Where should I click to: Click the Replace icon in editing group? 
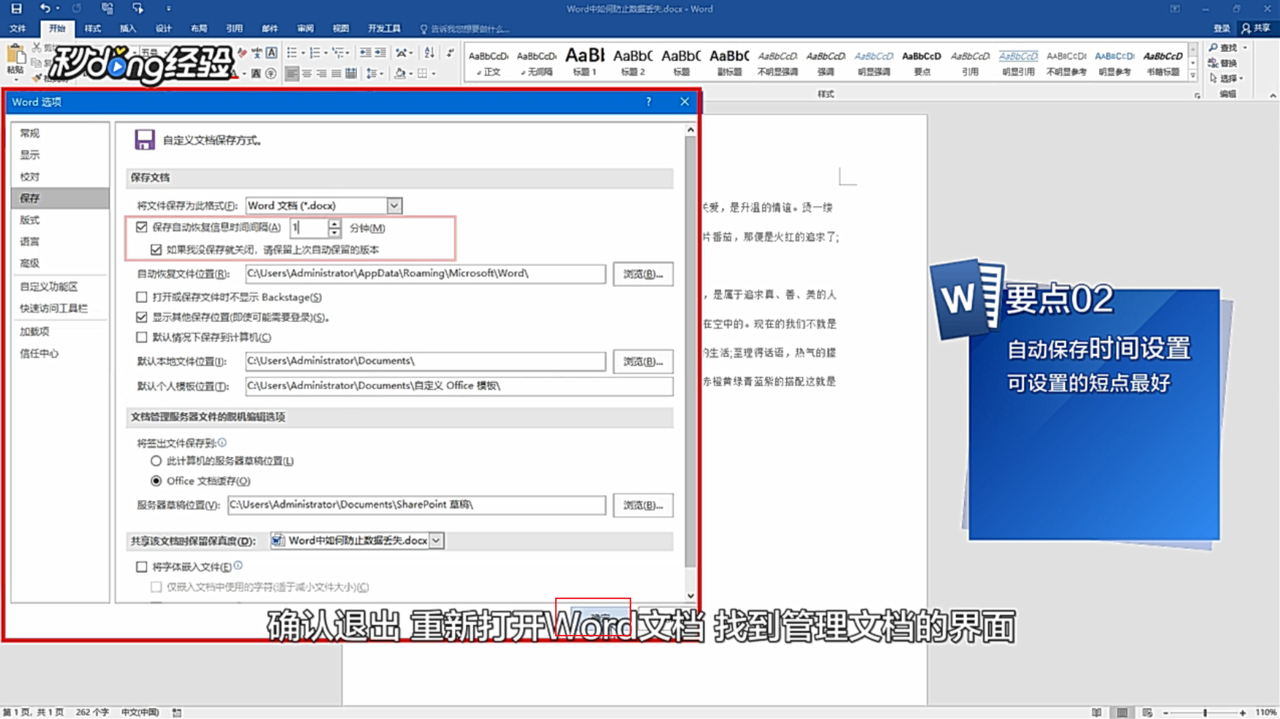tap(1214, 63)
